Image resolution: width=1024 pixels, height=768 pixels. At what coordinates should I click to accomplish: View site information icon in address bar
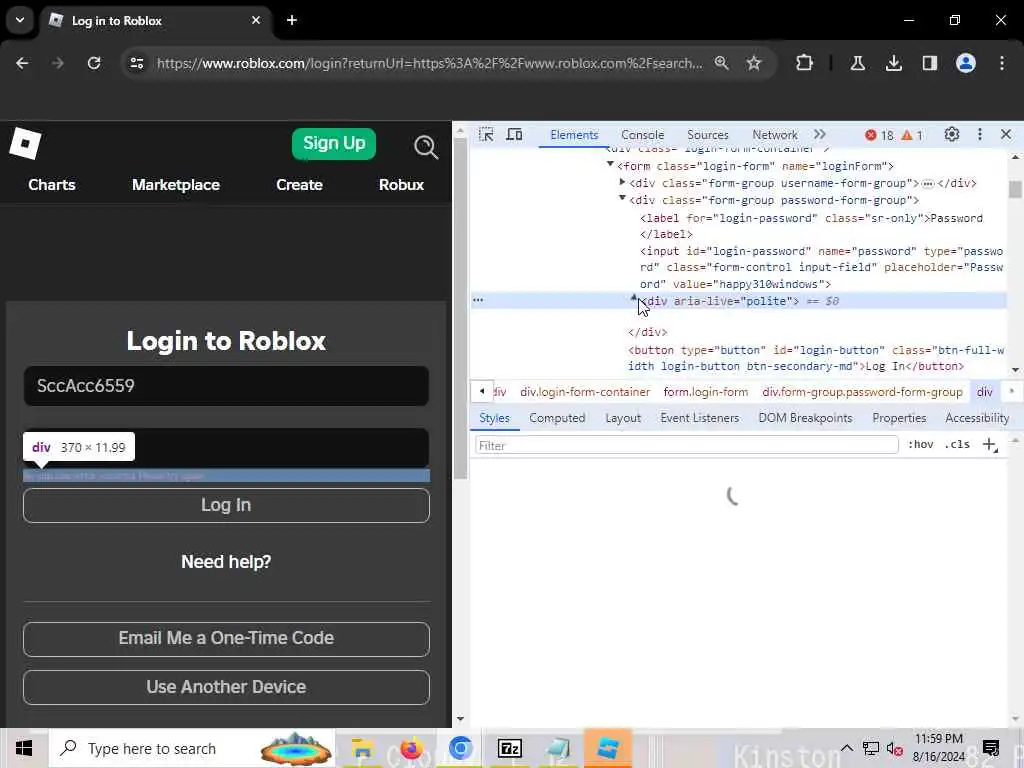coord(136,63)
